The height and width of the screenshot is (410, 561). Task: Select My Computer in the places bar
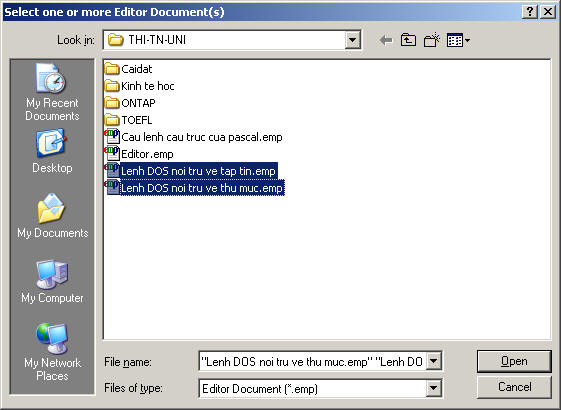tap(52, 281)
